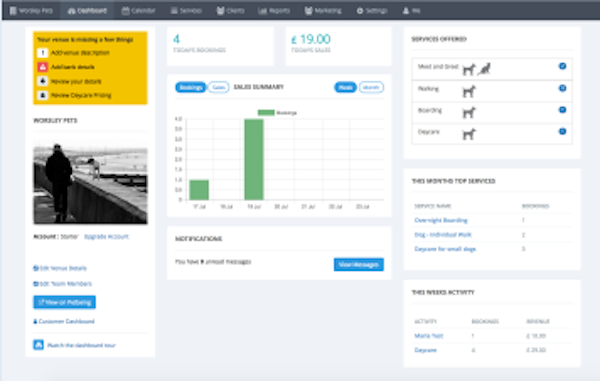Click the Dashboard gauge icon in the navigation bar

pyautogui.click(x=72, y=11)
